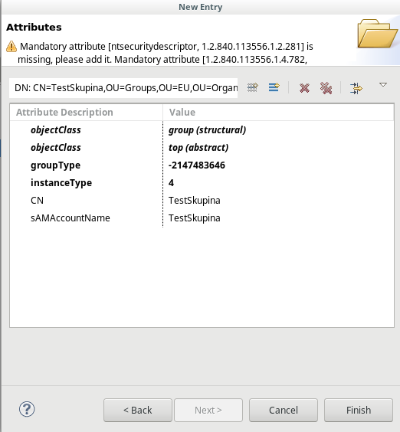Click the single red X delete value icon

pos(304,88)
